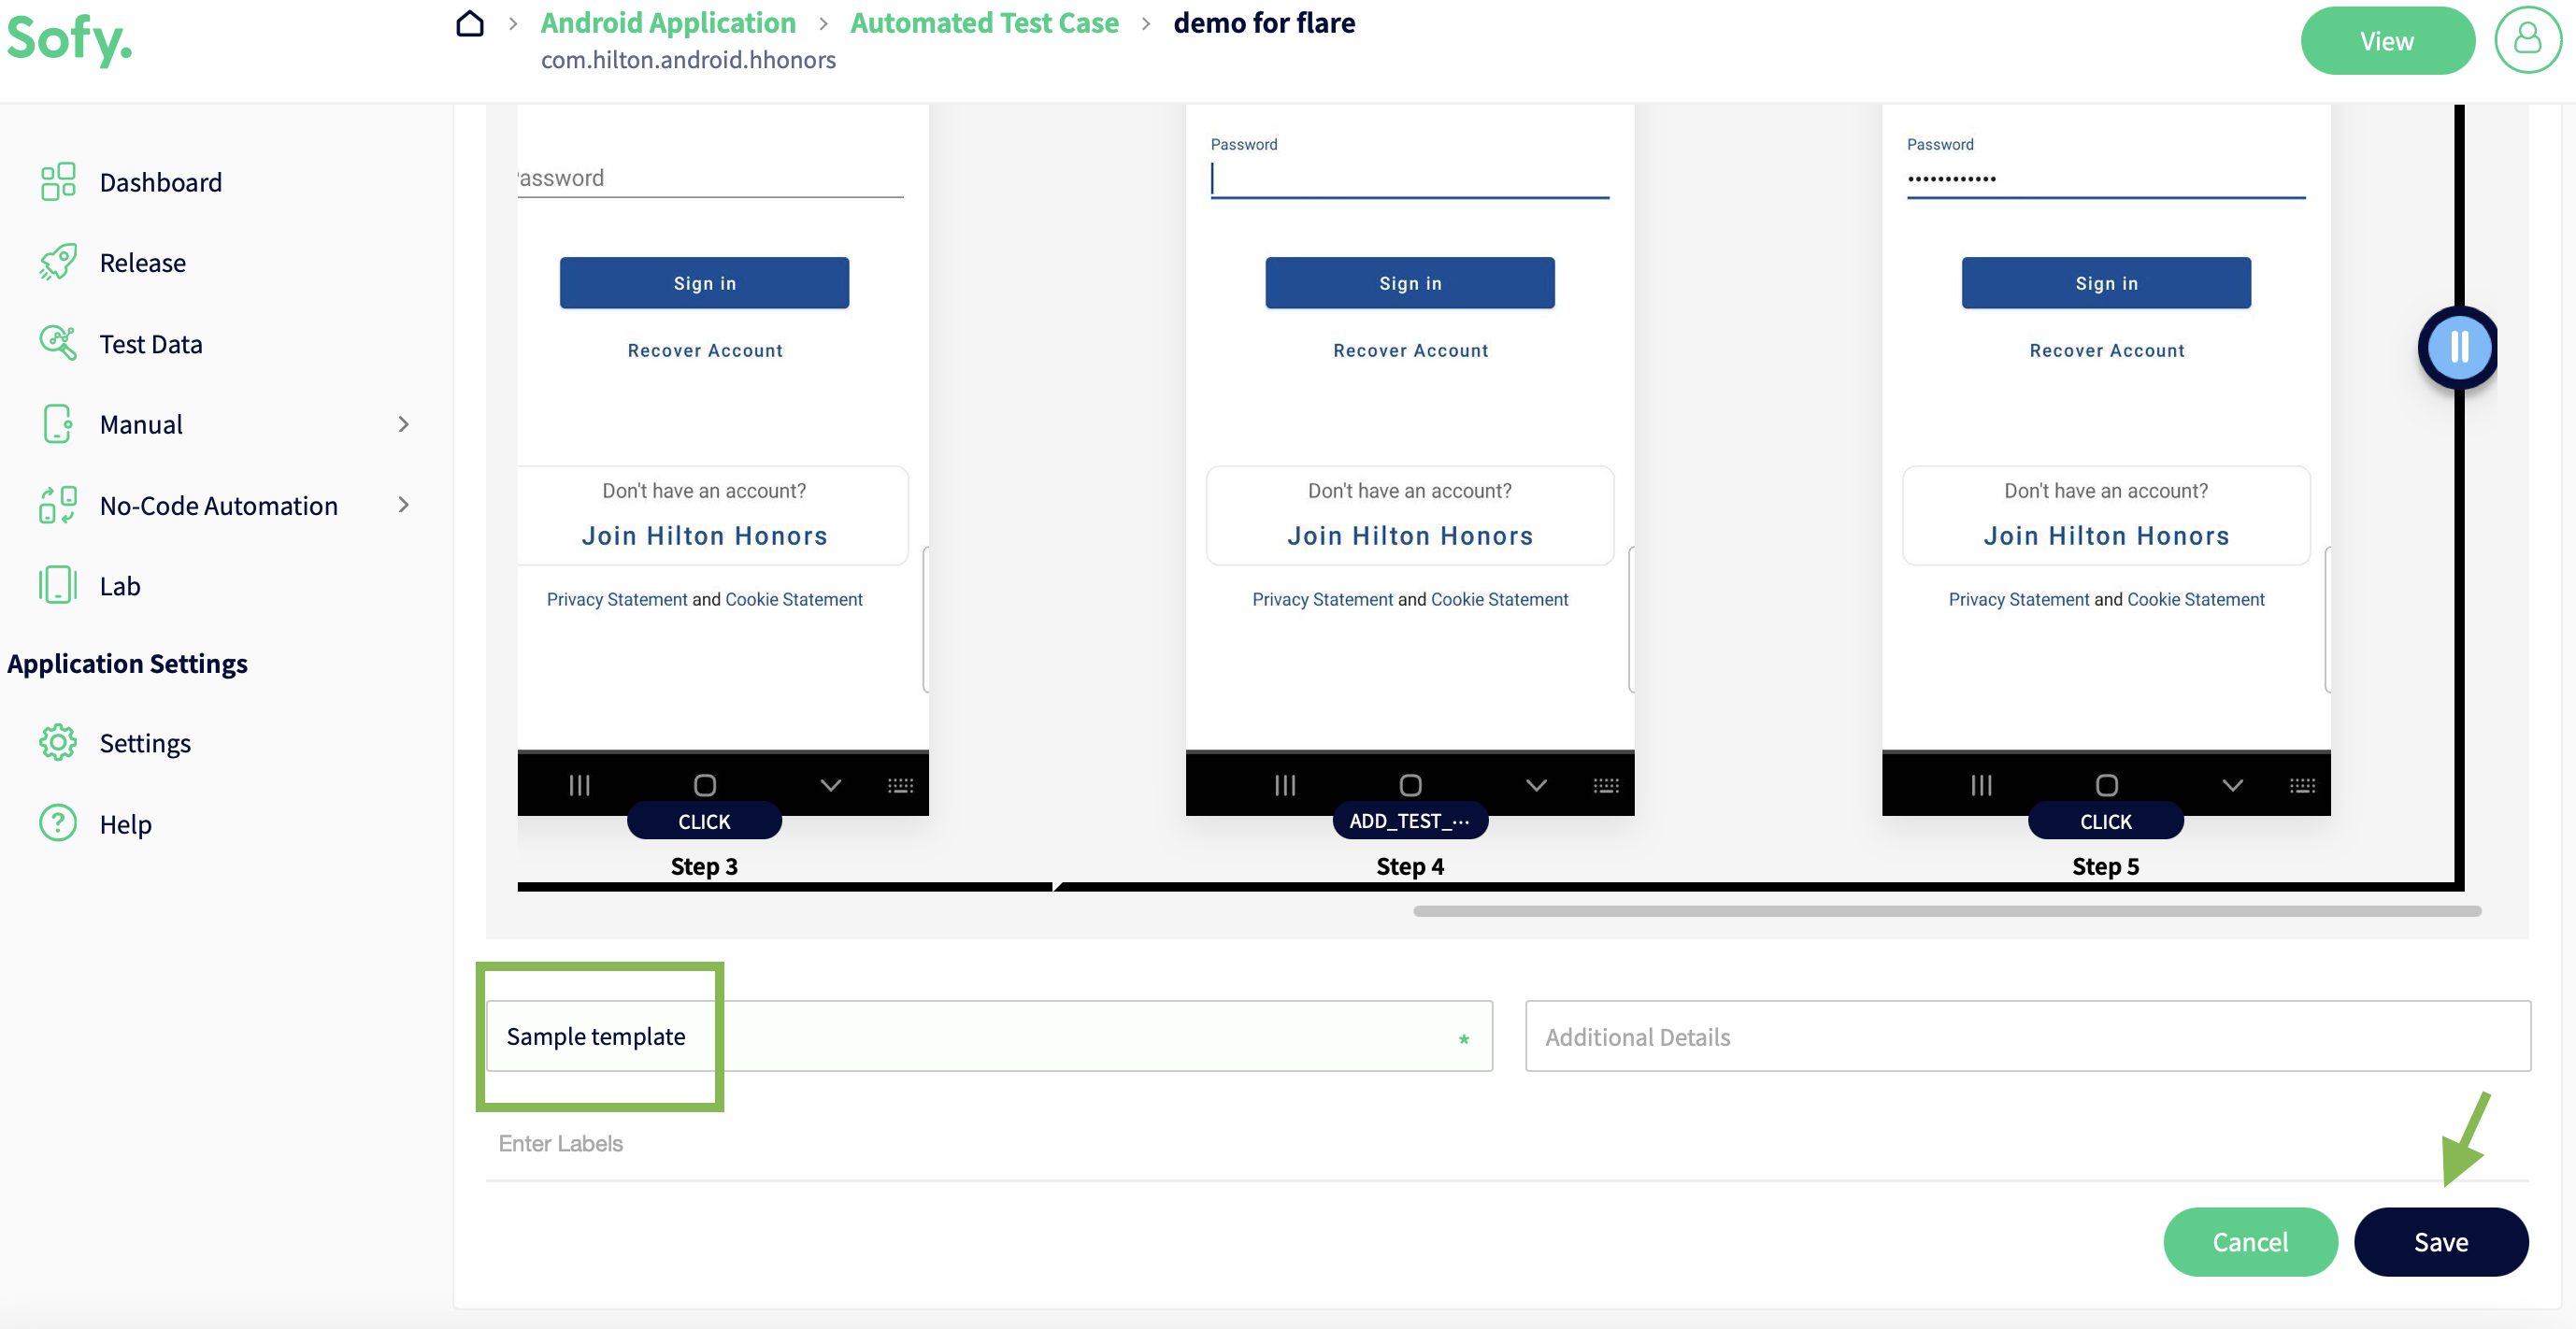Tap recent apps icon in Step 5 screenshot
The width and height of the screenshot is (2576, 1329).
point(1981,785)
